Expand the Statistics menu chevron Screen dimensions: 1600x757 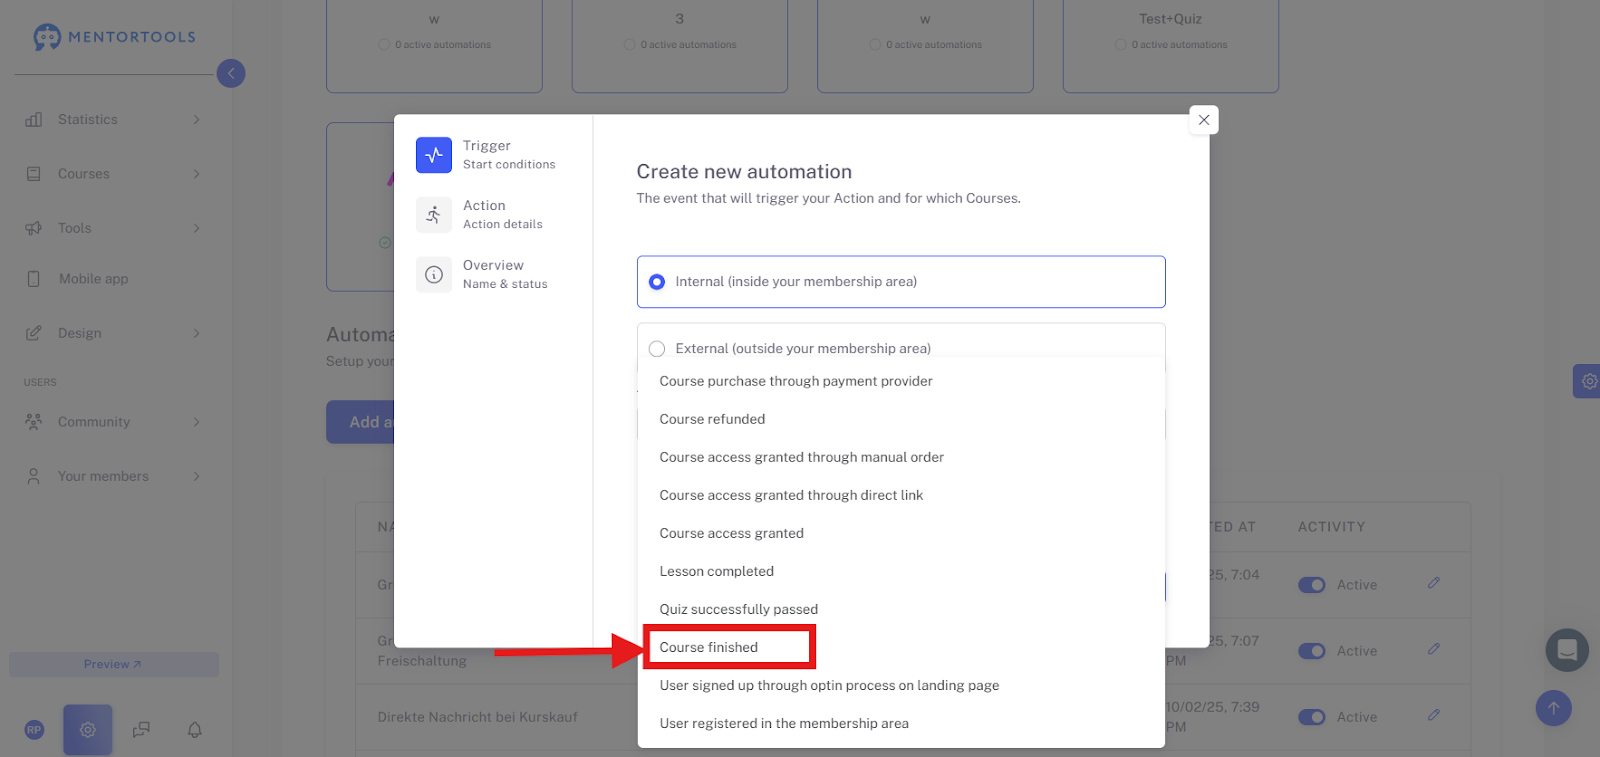coord(196,120)
